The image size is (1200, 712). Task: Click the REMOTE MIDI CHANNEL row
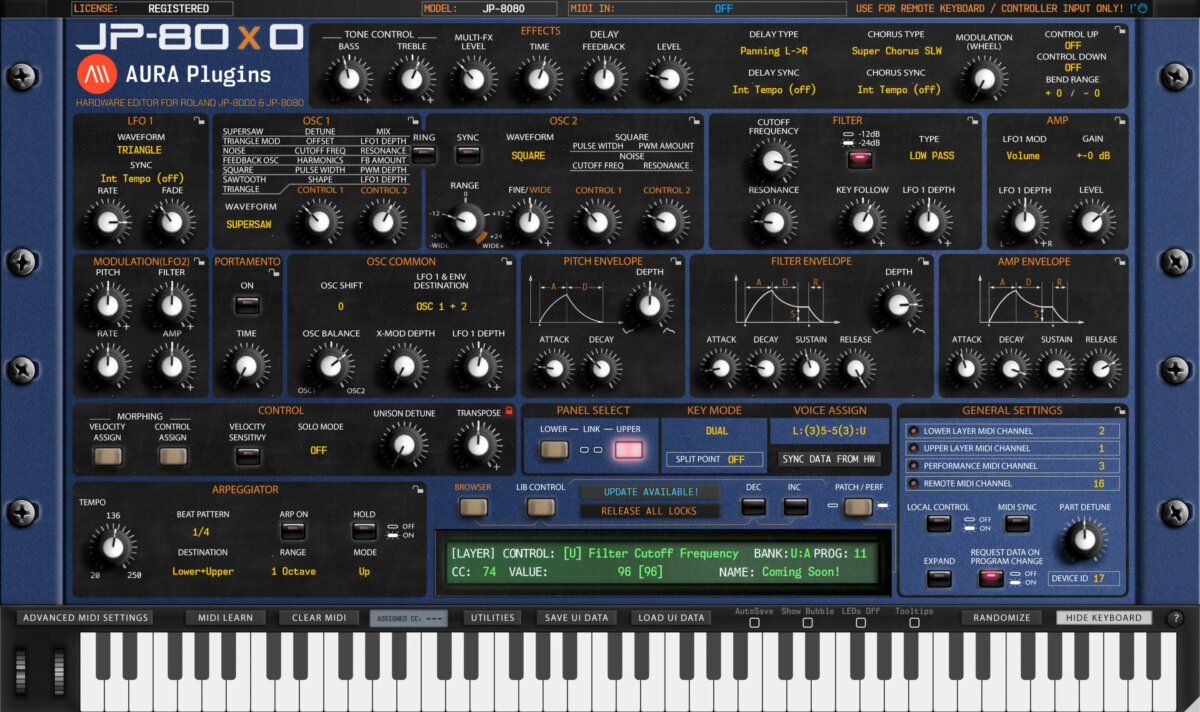(1012, 484)
